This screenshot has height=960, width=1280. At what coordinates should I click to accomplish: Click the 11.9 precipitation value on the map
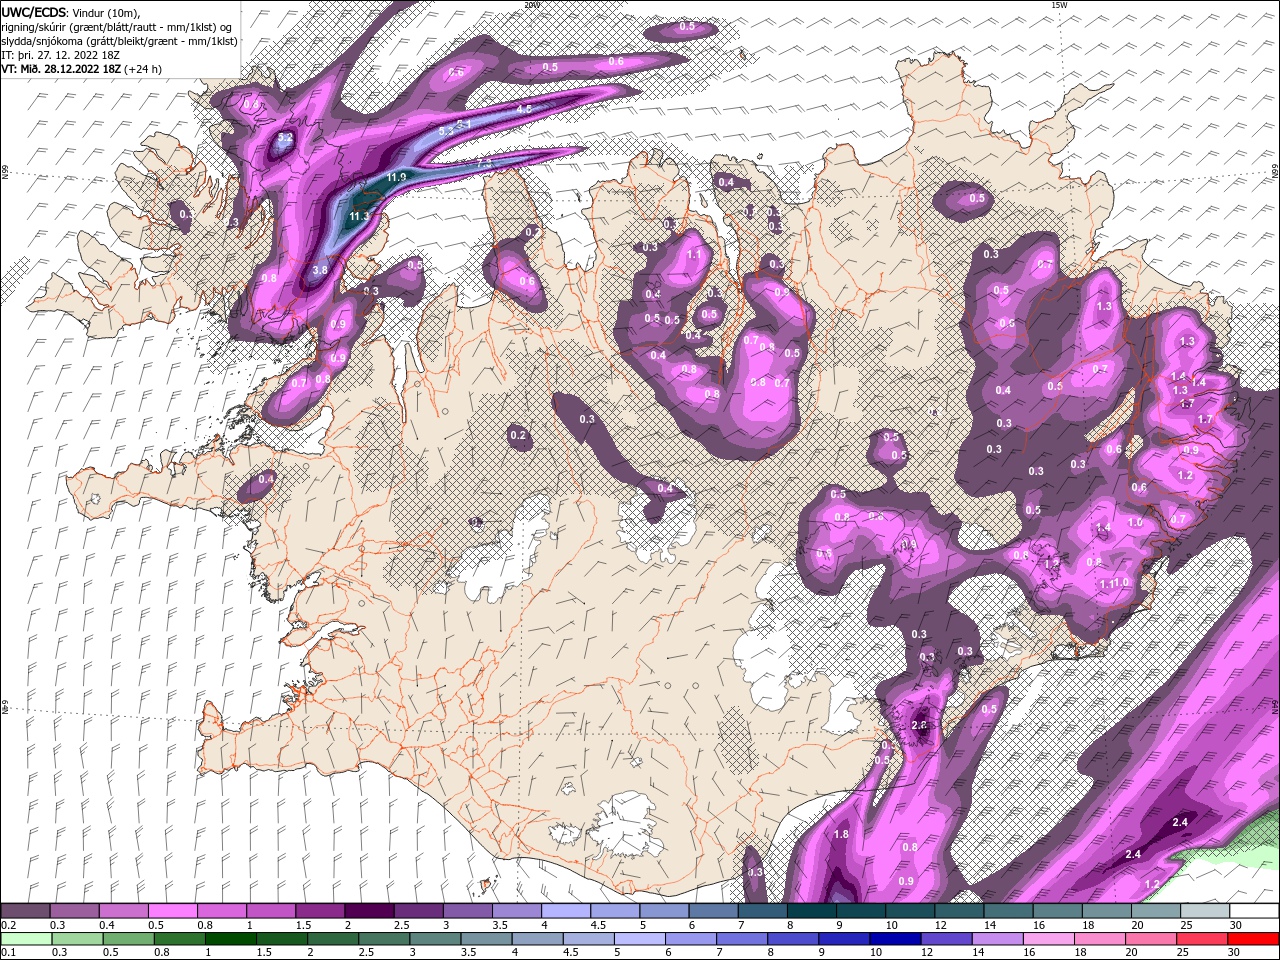click(396, 177)
